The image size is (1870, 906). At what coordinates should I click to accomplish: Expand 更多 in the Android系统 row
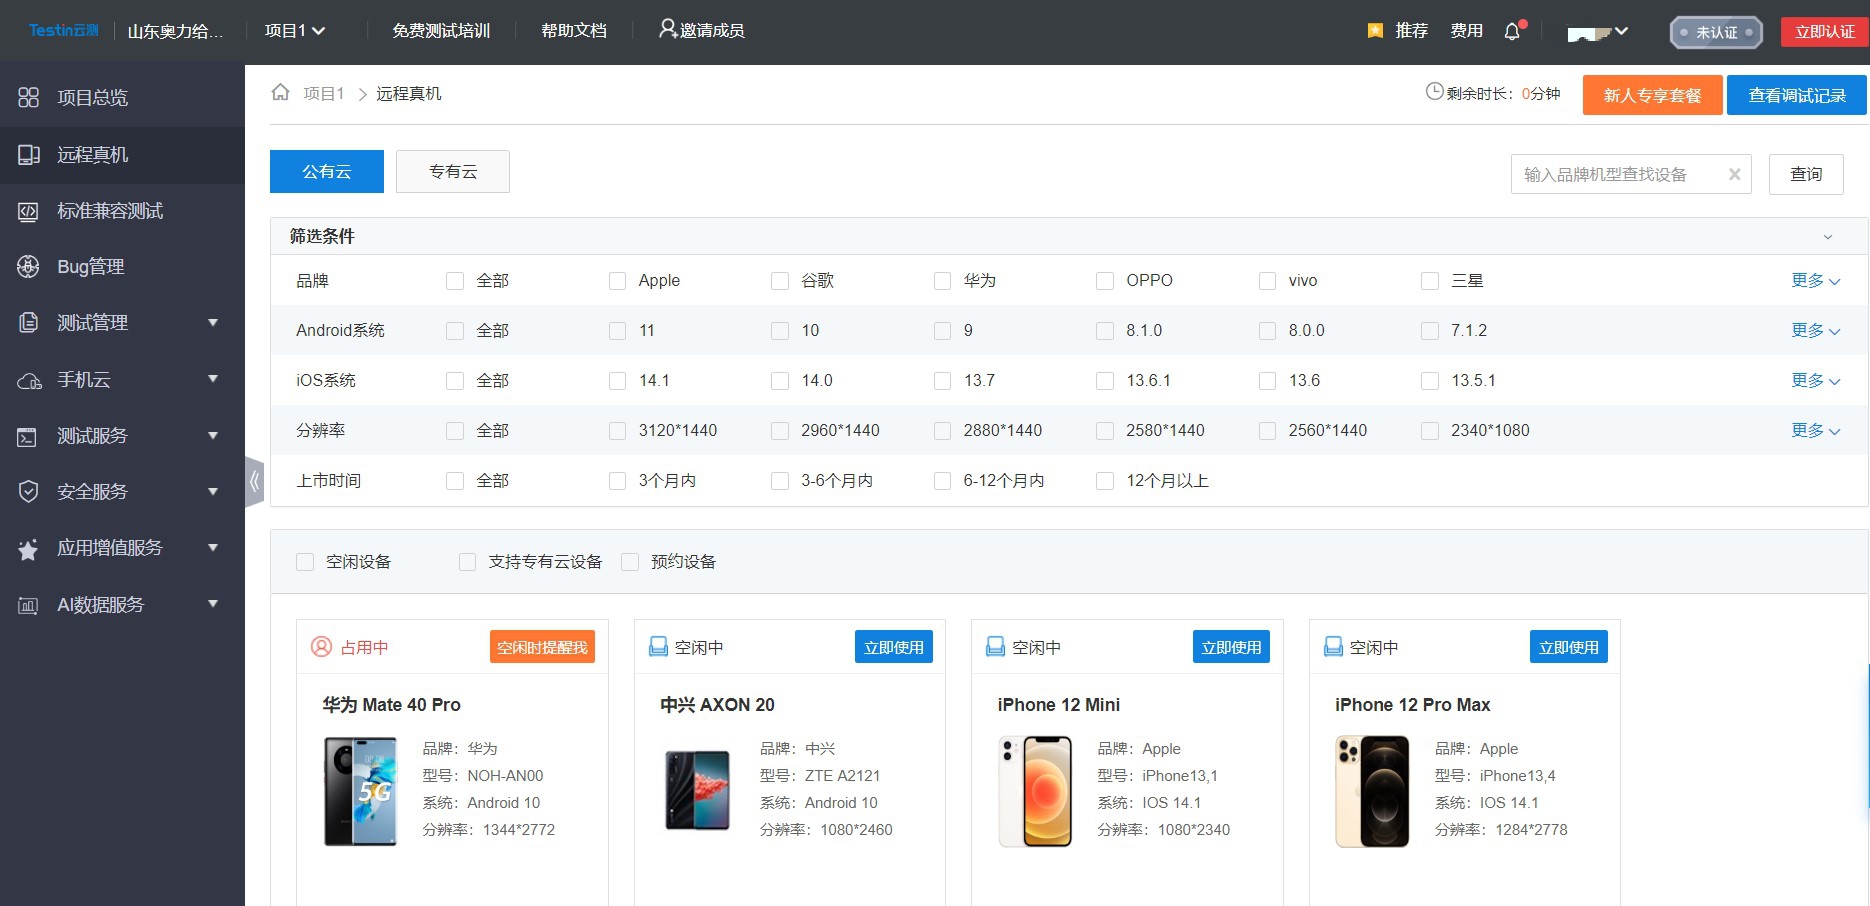[1815, 331]
